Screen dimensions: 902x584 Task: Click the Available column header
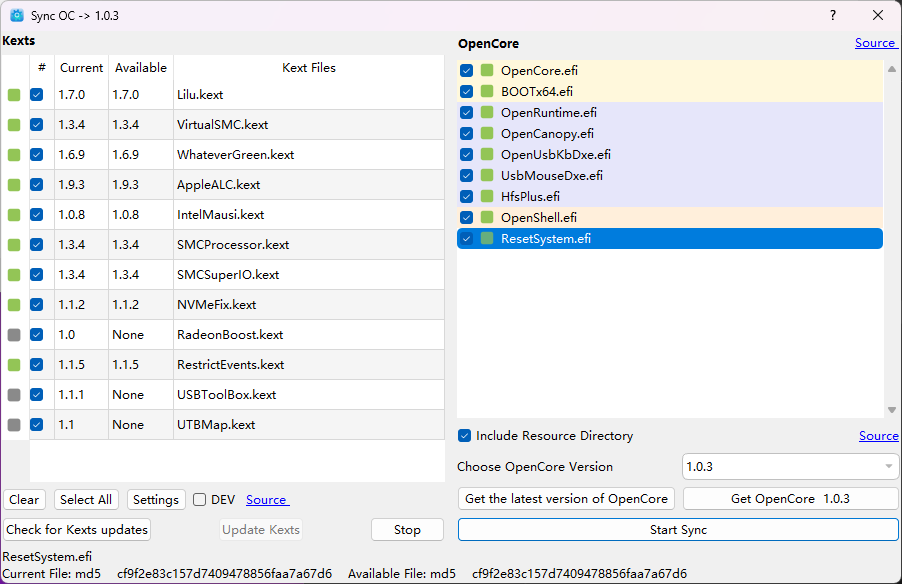pos(141,68)
